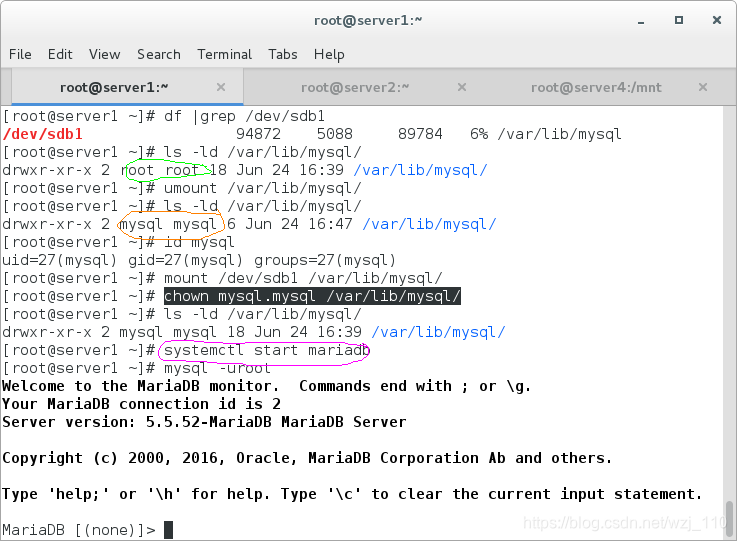
Task: Maximize the terminal window
Action: [x=679, y=20]
